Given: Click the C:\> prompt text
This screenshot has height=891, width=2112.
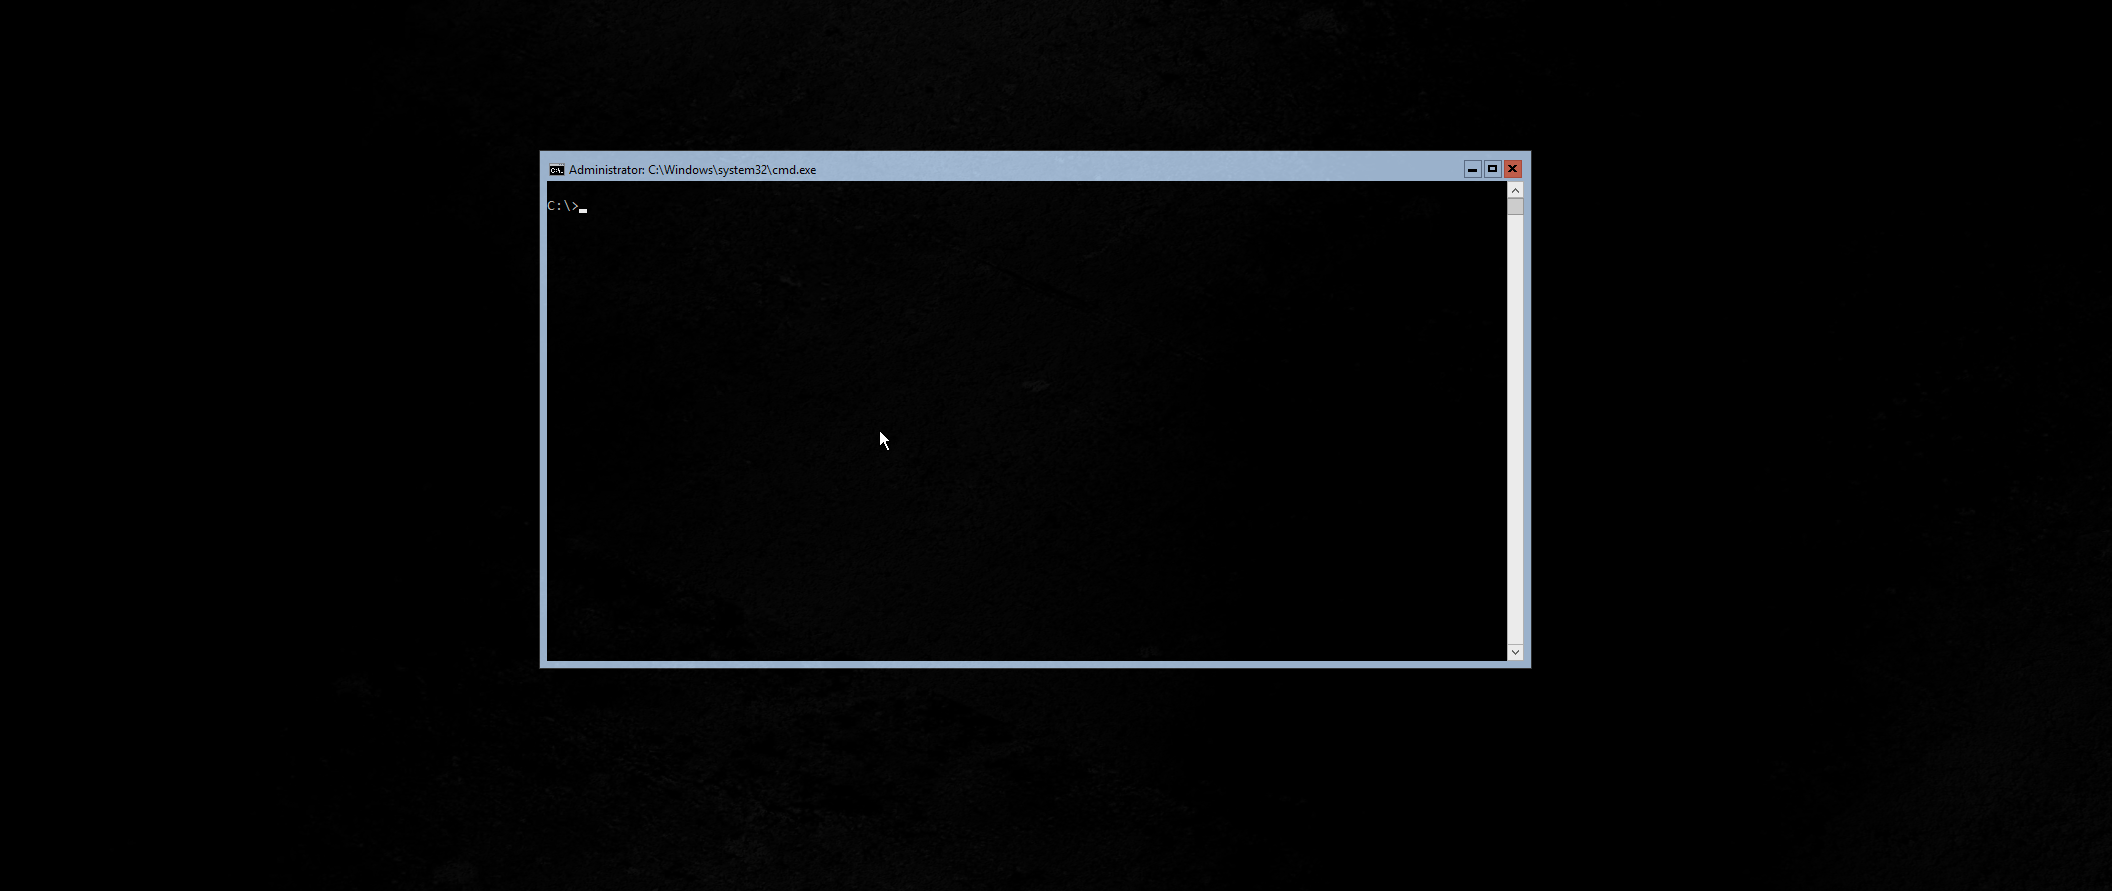Looking at the screenshot, I should pyautogui.click(x=562, y=206).
